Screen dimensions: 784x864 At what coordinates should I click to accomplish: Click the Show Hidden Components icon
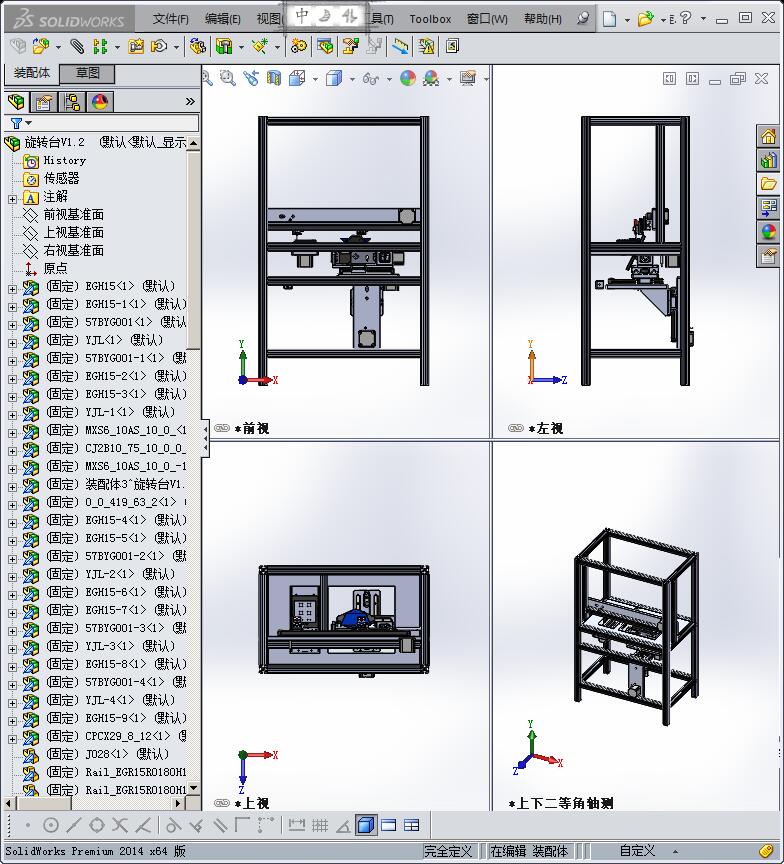197,47
